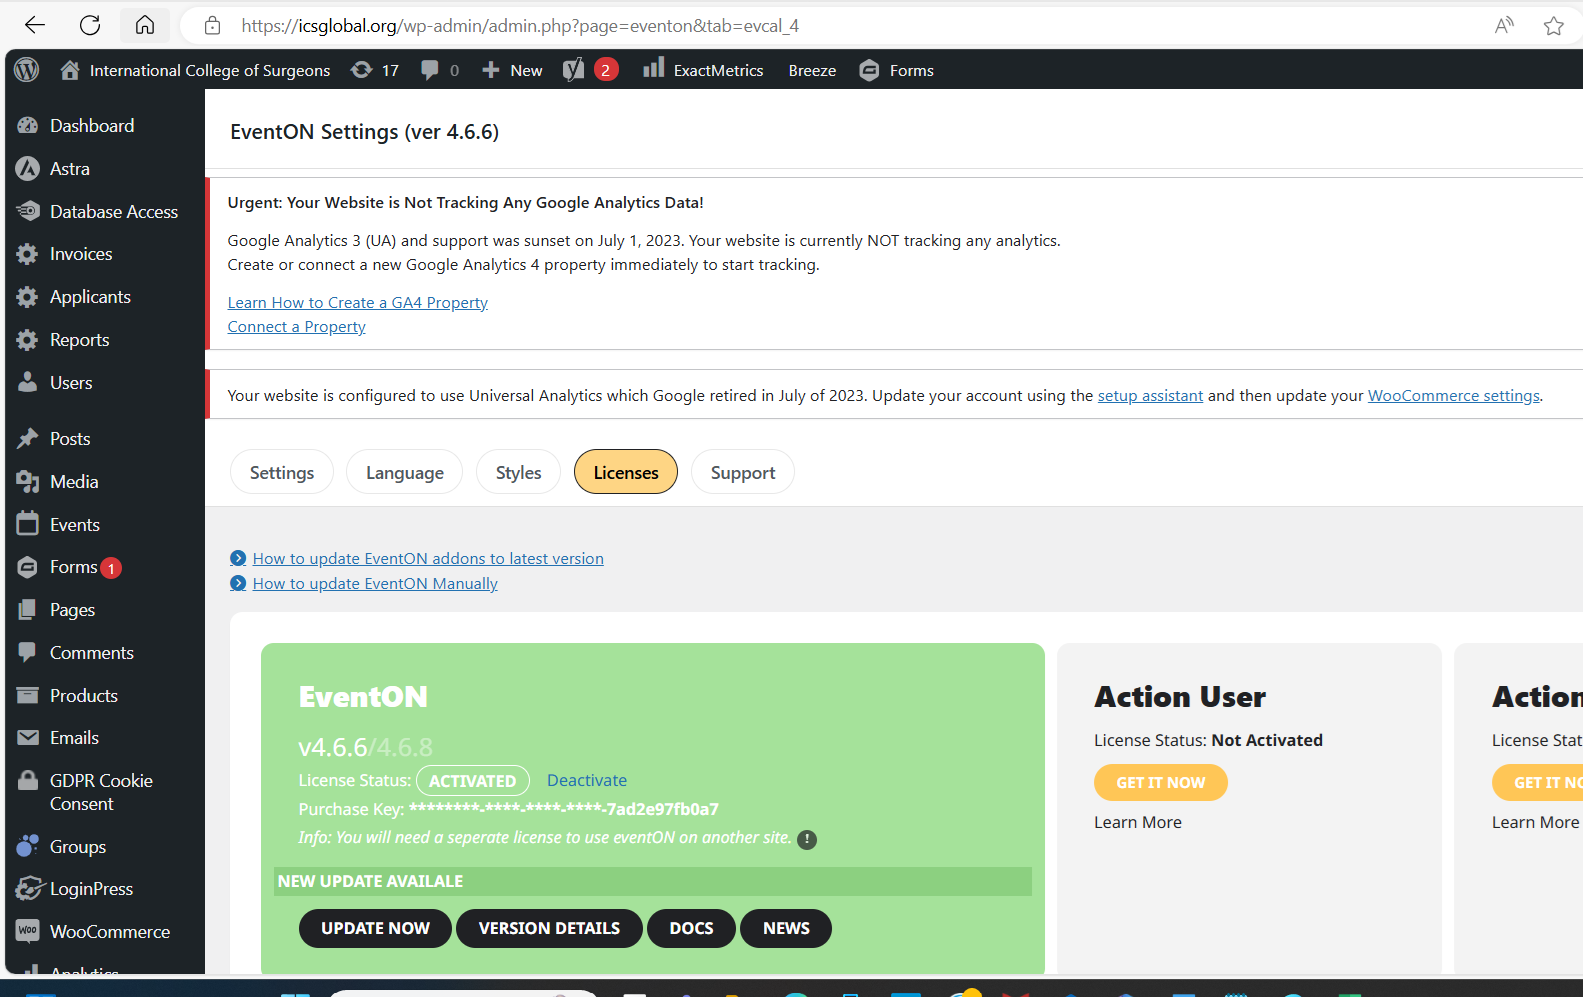
Task: Switch to the Styles tab
Action: pos(518,472)
